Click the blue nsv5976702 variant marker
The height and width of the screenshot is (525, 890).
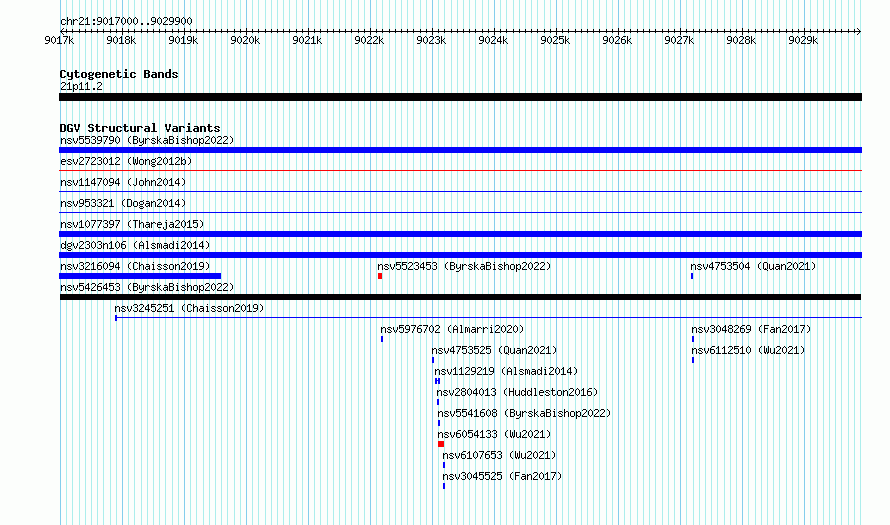click(382, 339)
